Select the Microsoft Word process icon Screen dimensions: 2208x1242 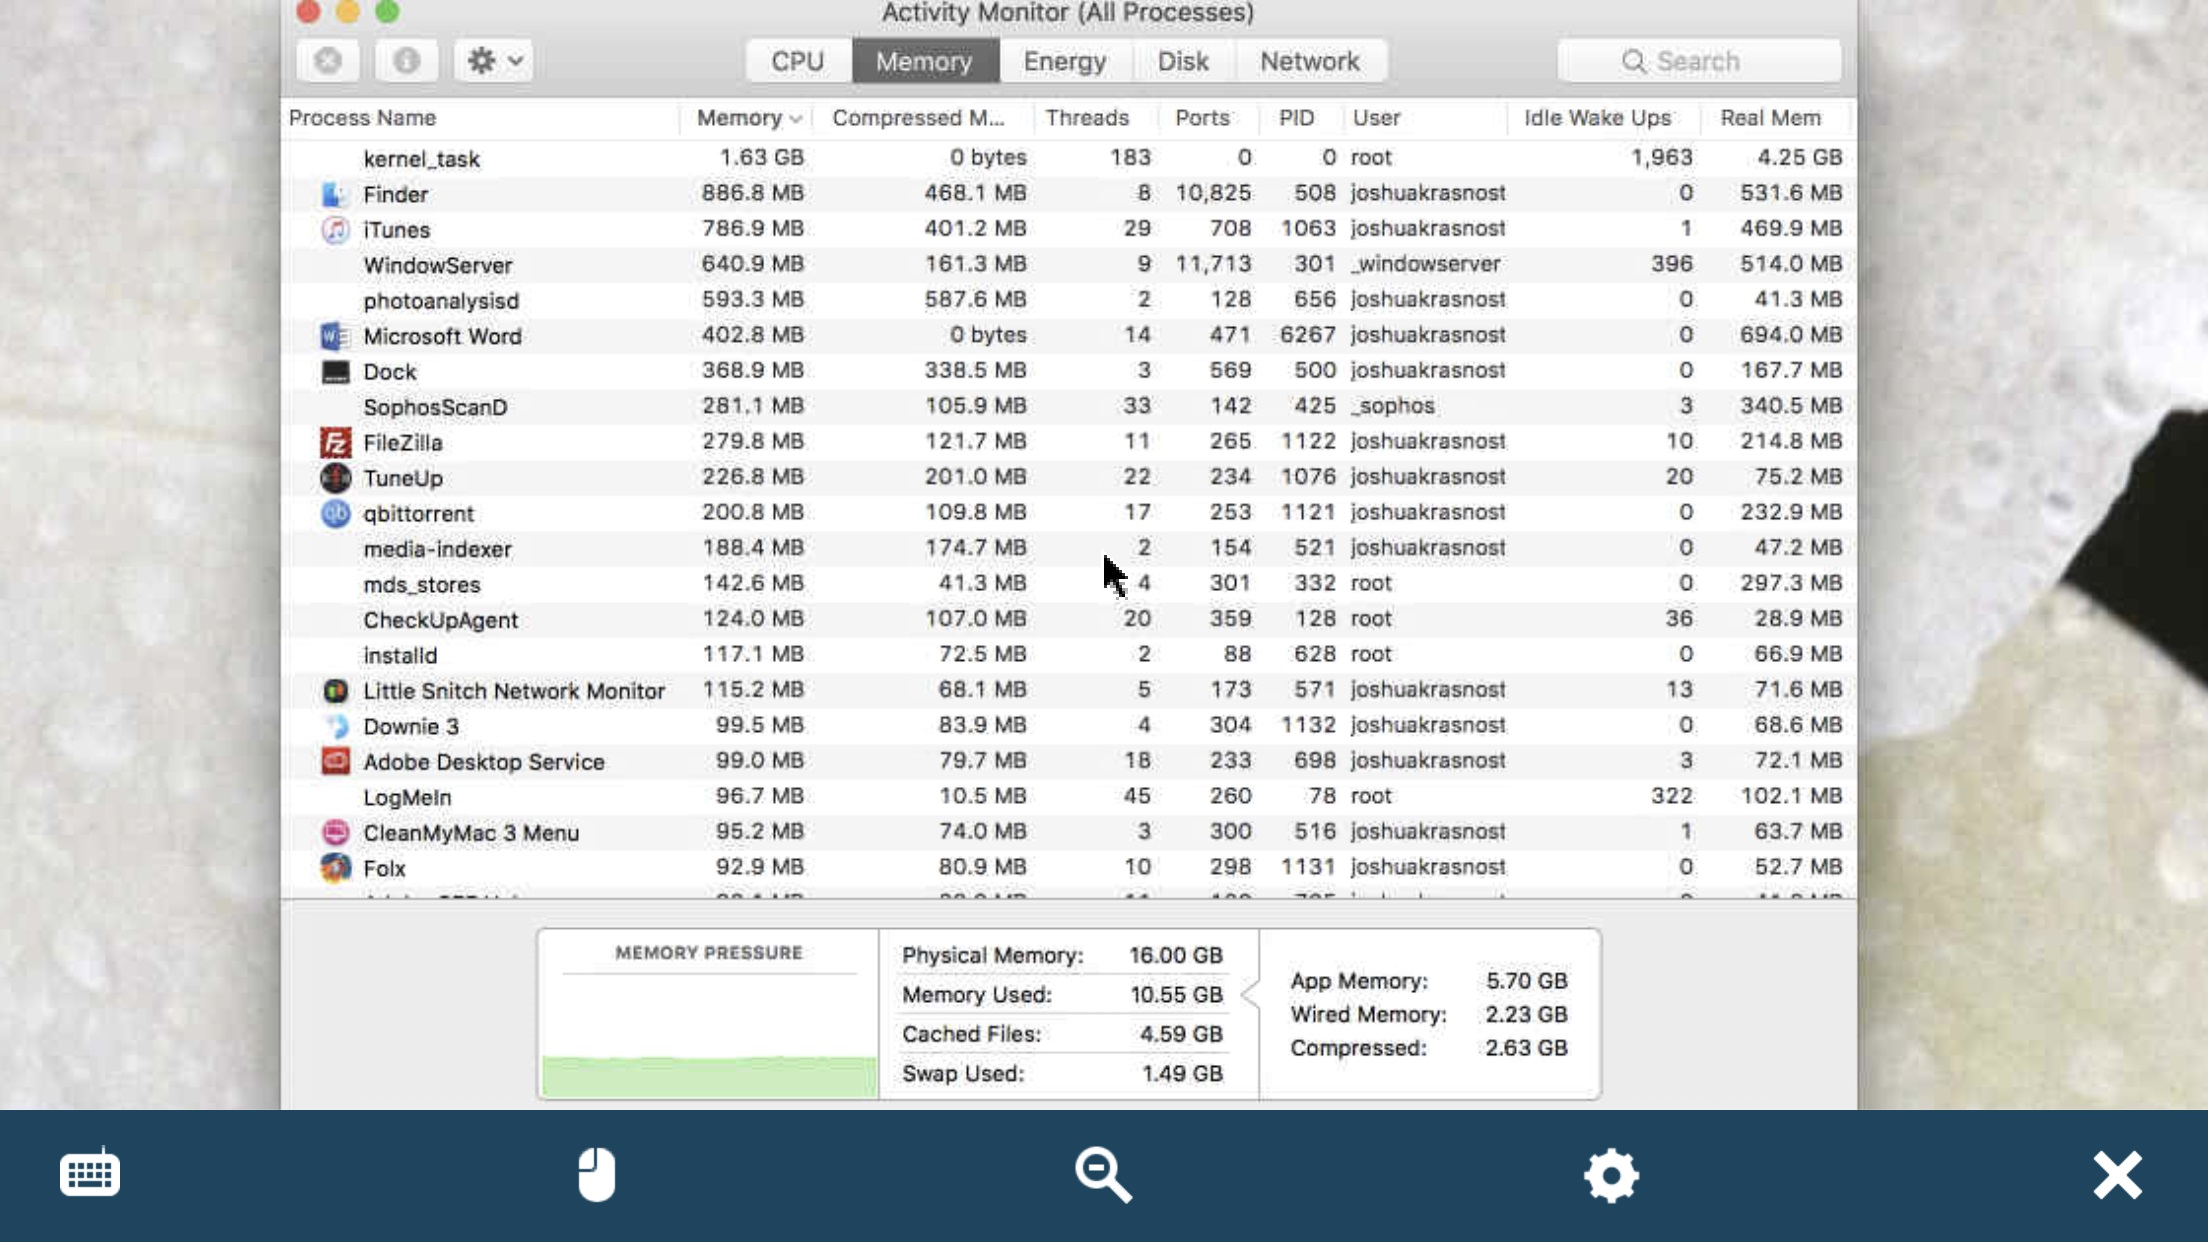(335, 336)
